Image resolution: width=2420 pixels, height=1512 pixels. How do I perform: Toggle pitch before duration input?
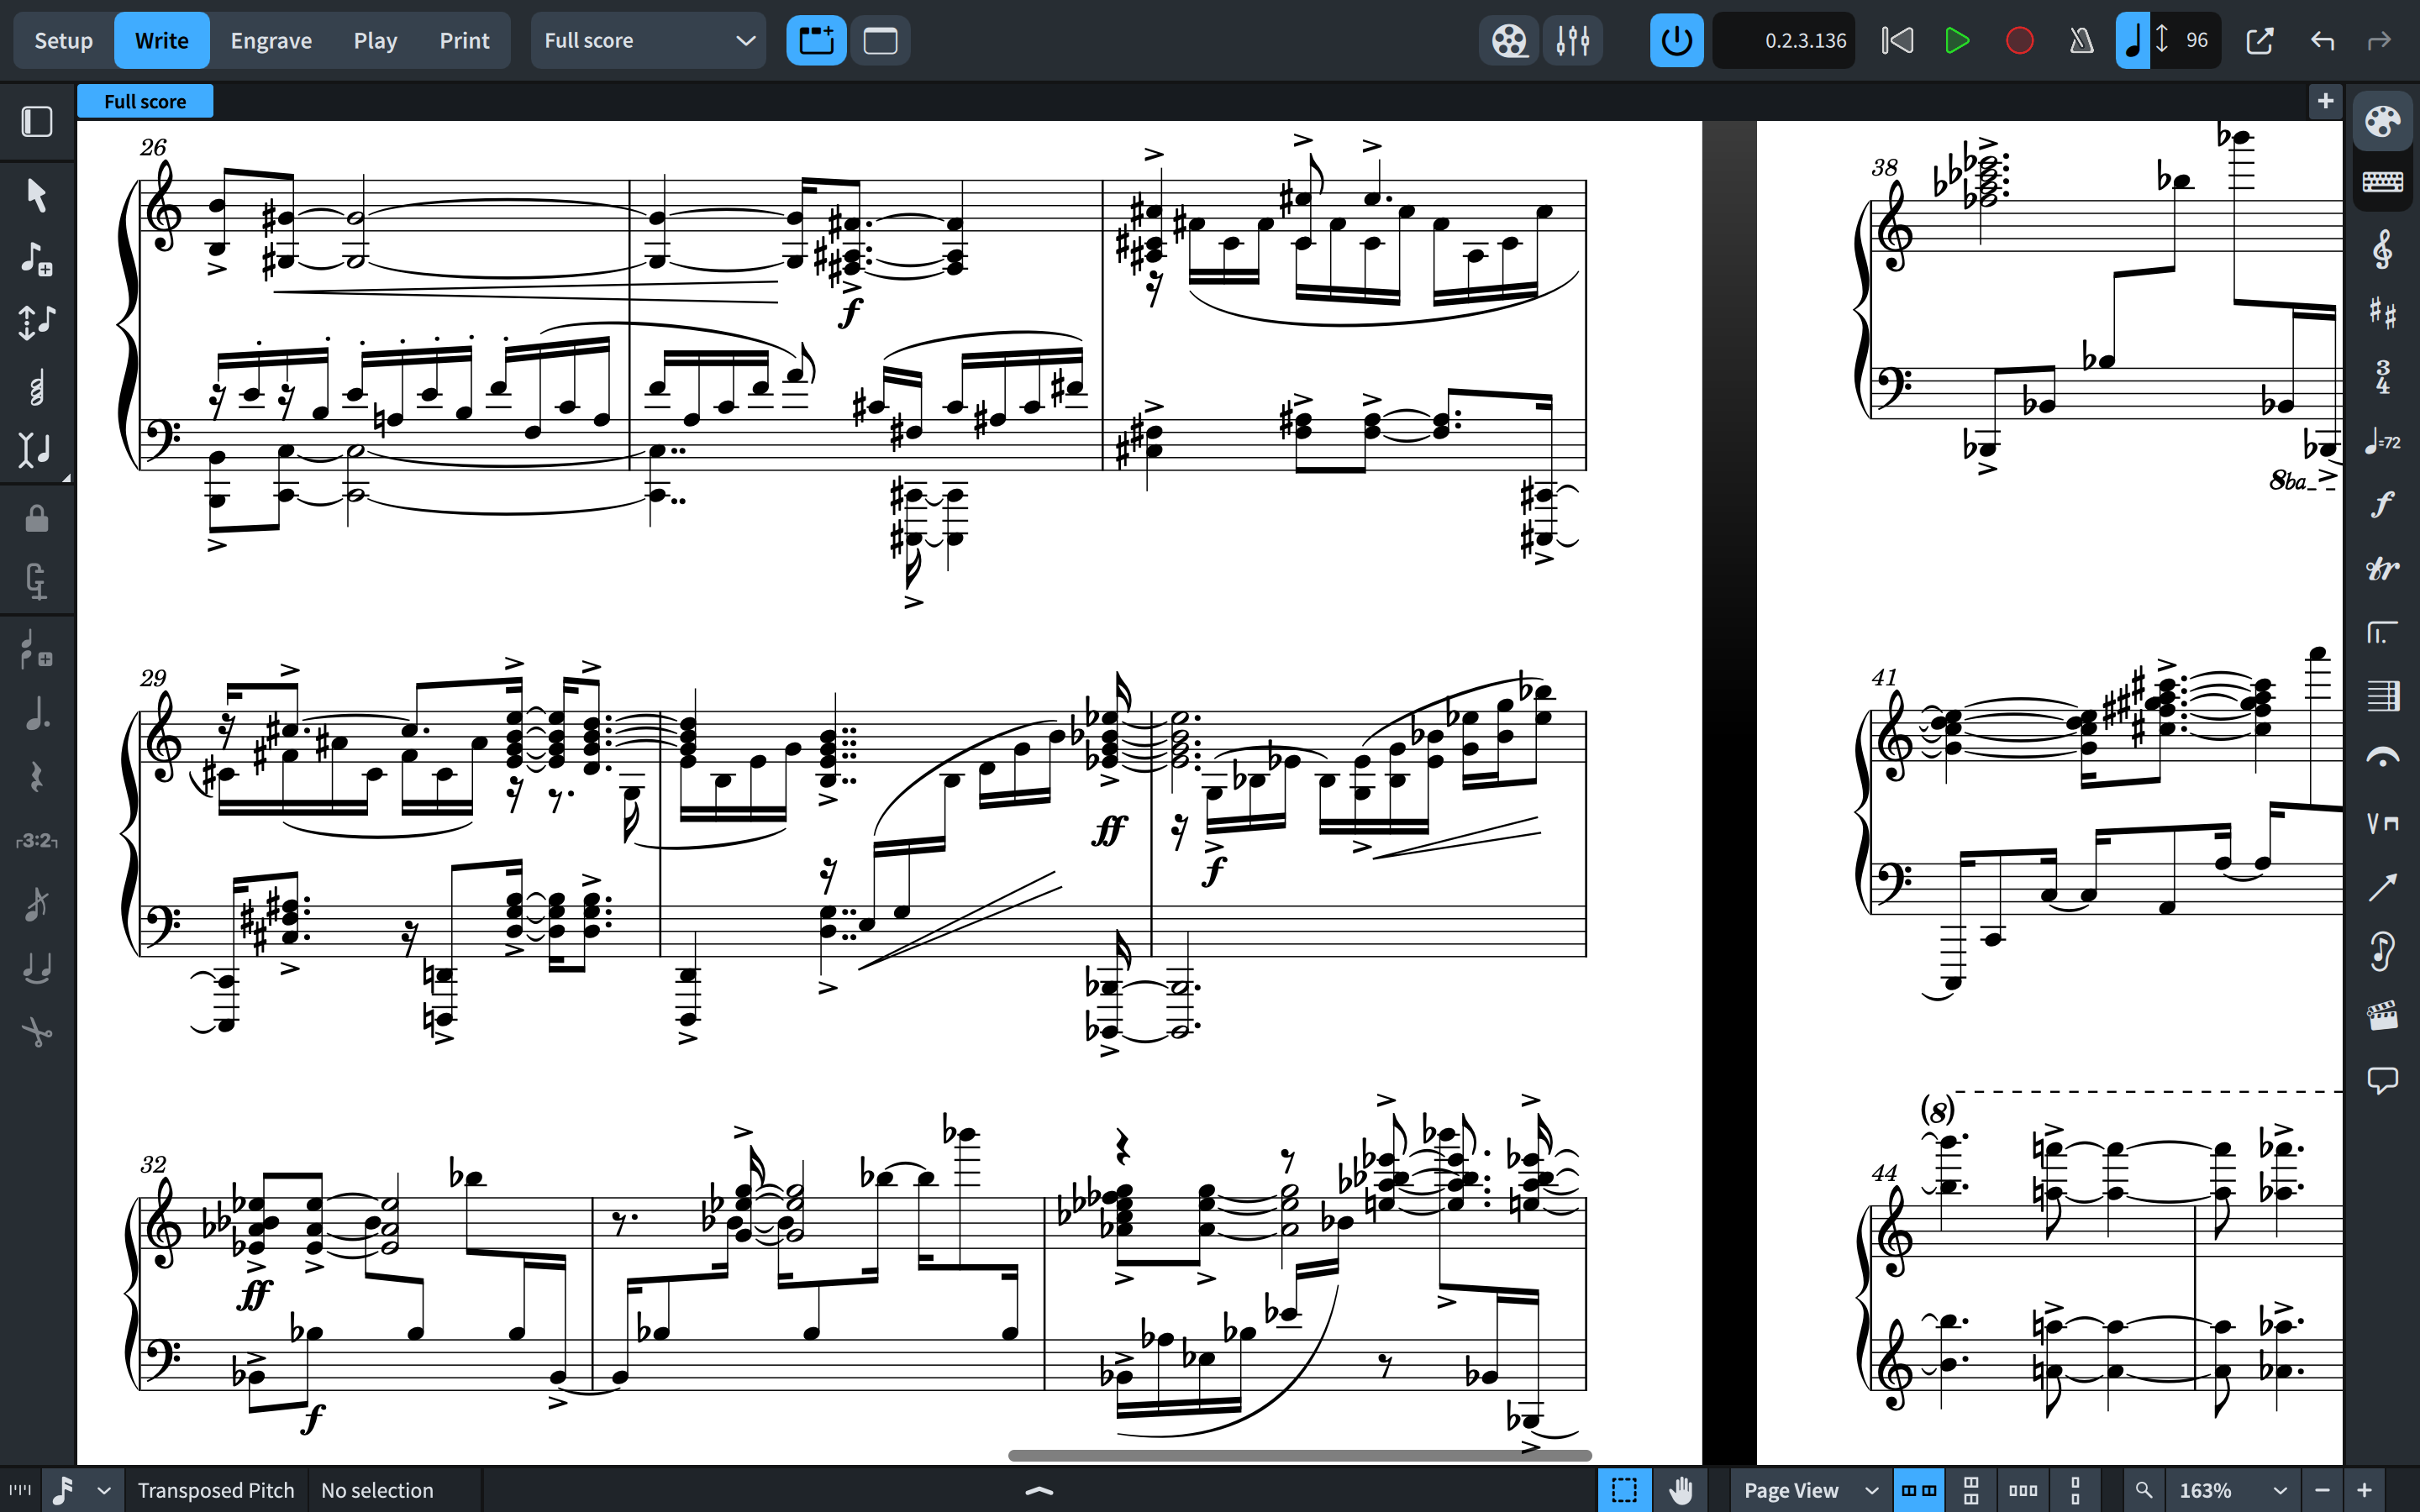point(37,322)
